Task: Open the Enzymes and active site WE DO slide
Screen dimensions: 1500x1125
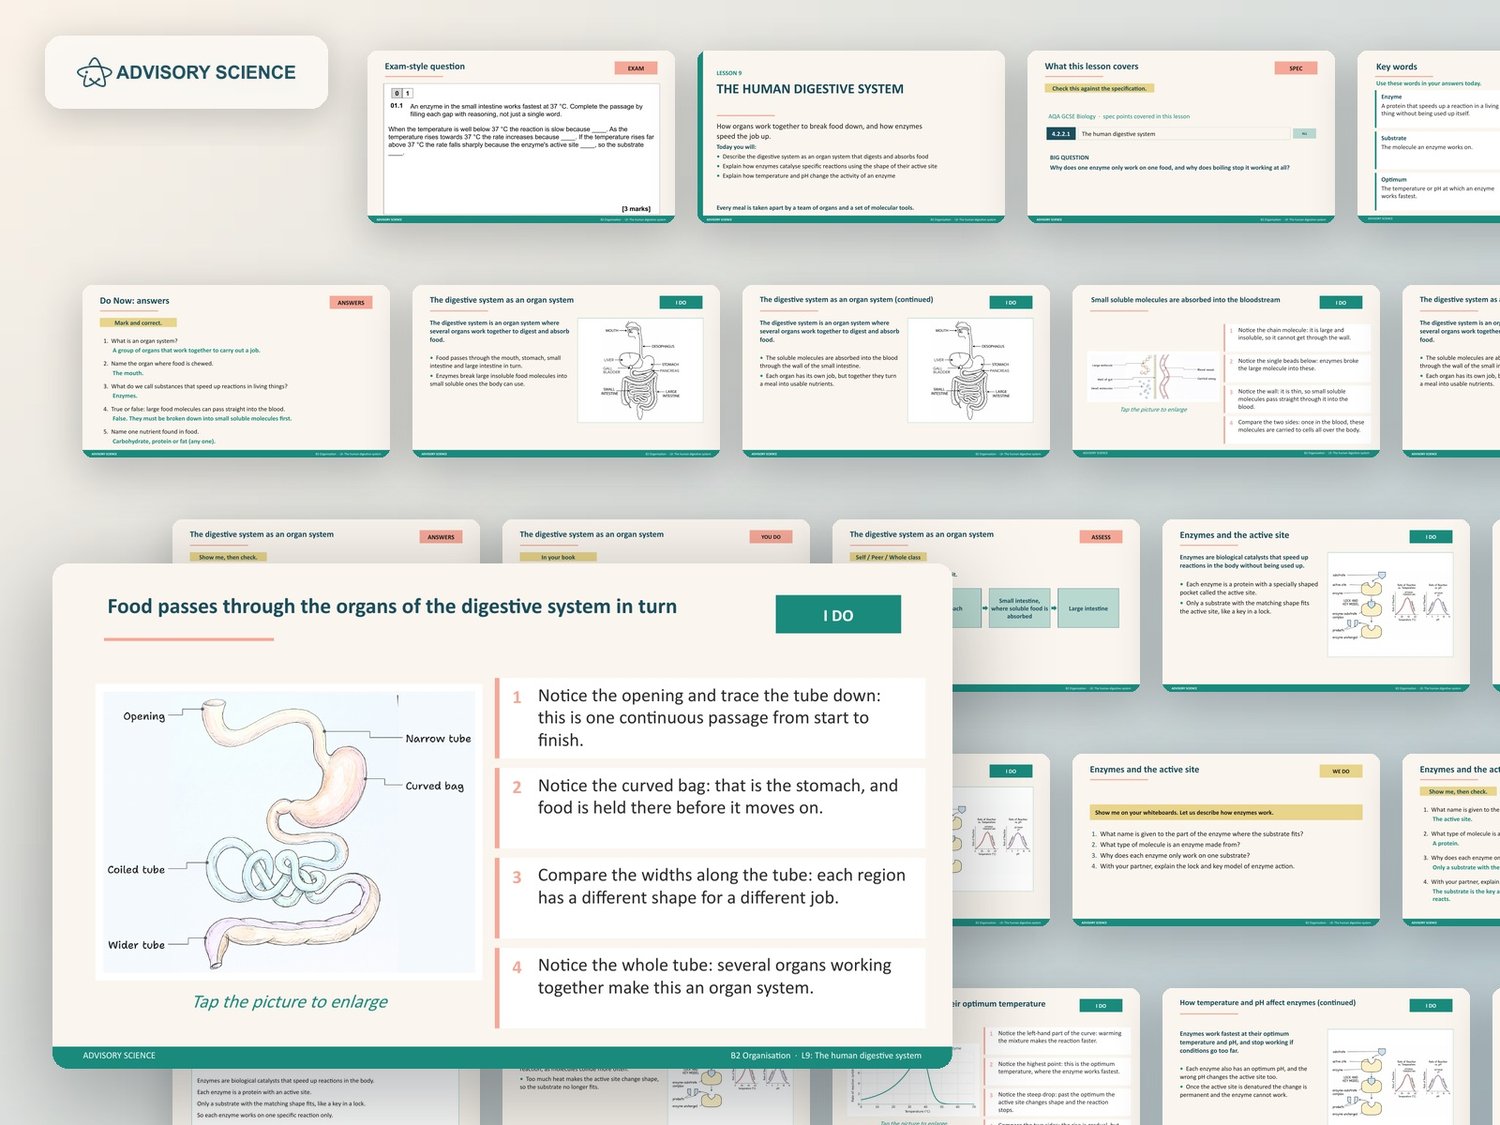Action: pyautogui.click(x=1226, y=841)
